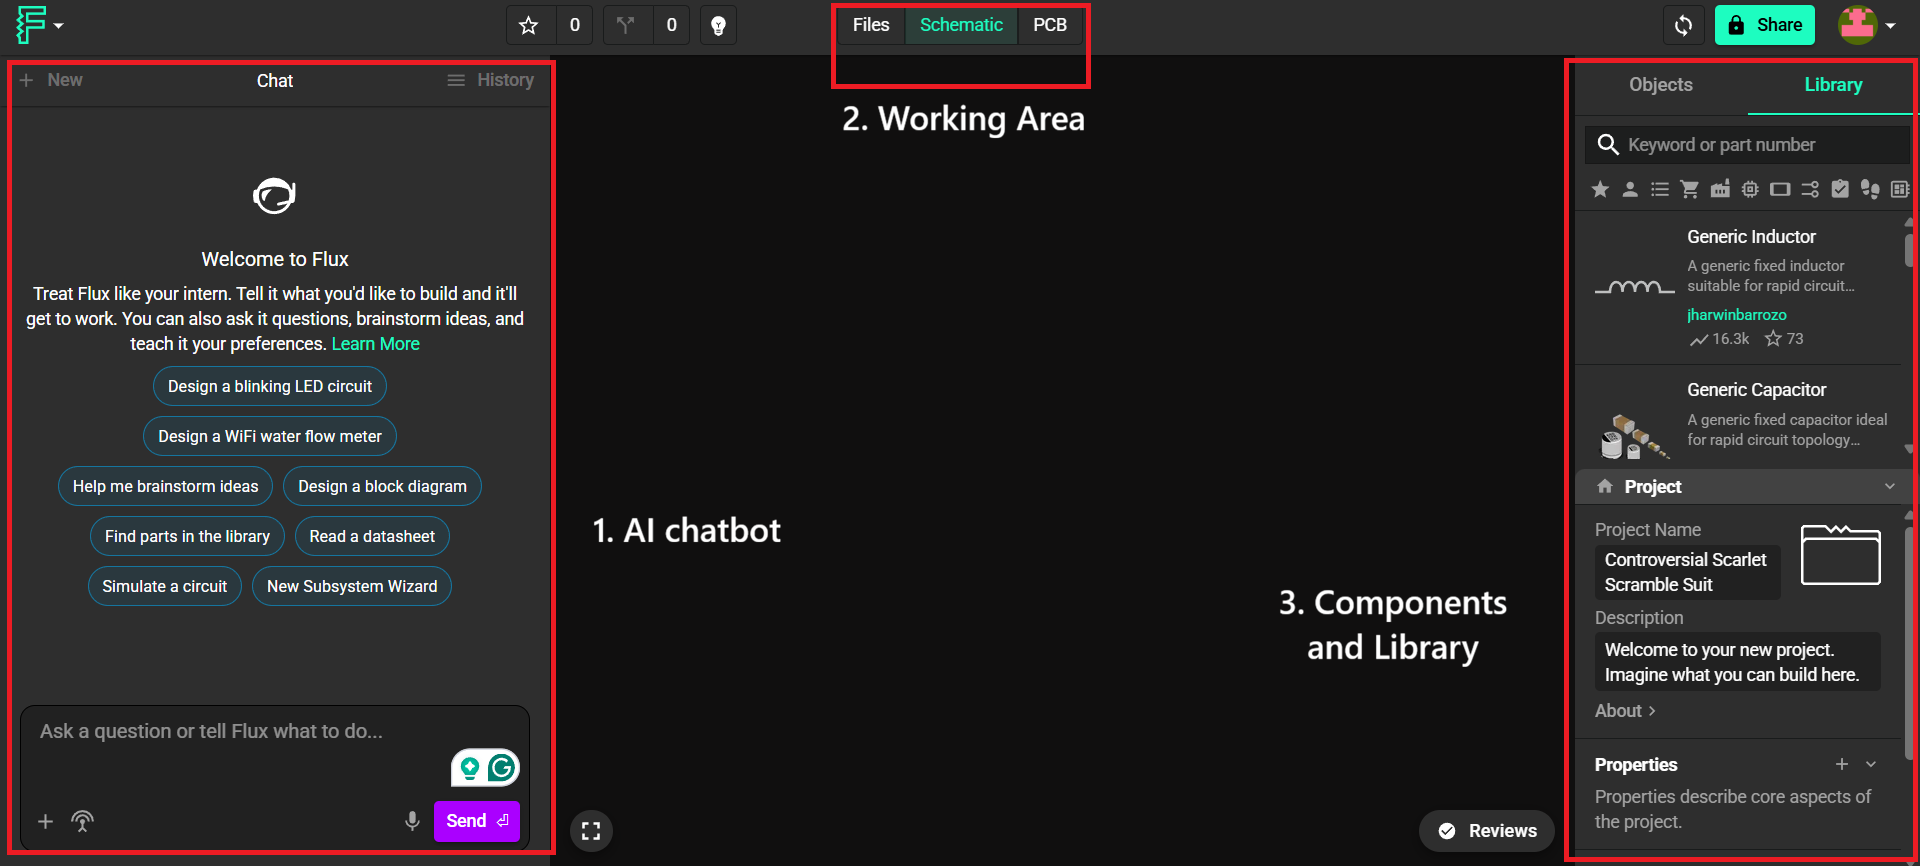Open the Learn More link
Screen dimensions: 1920x866
376,343
